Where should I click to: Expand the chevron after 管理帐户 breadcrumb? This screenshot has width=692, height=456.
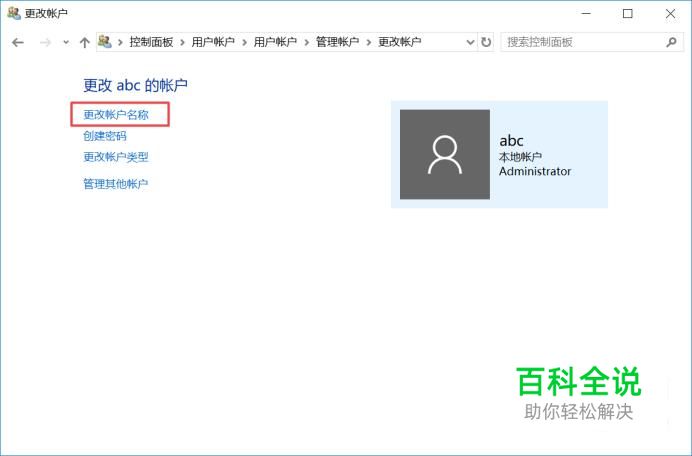point(369,43)
